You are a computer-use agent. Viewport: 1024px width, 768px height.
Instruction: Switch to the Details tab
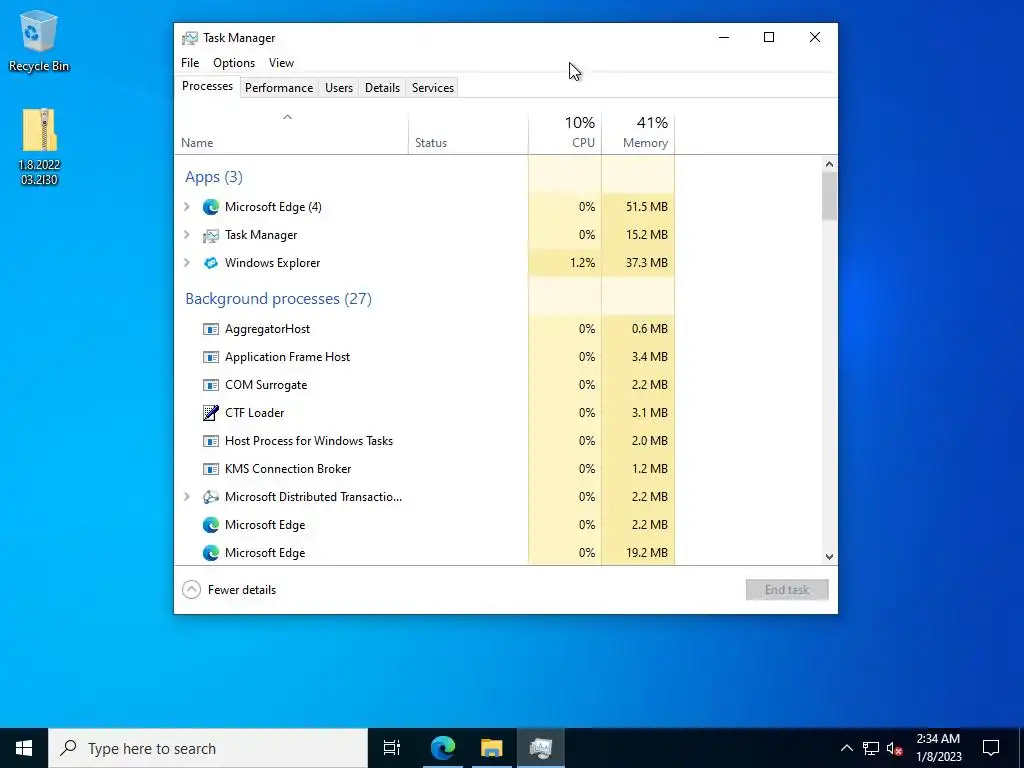coord(382,88)
